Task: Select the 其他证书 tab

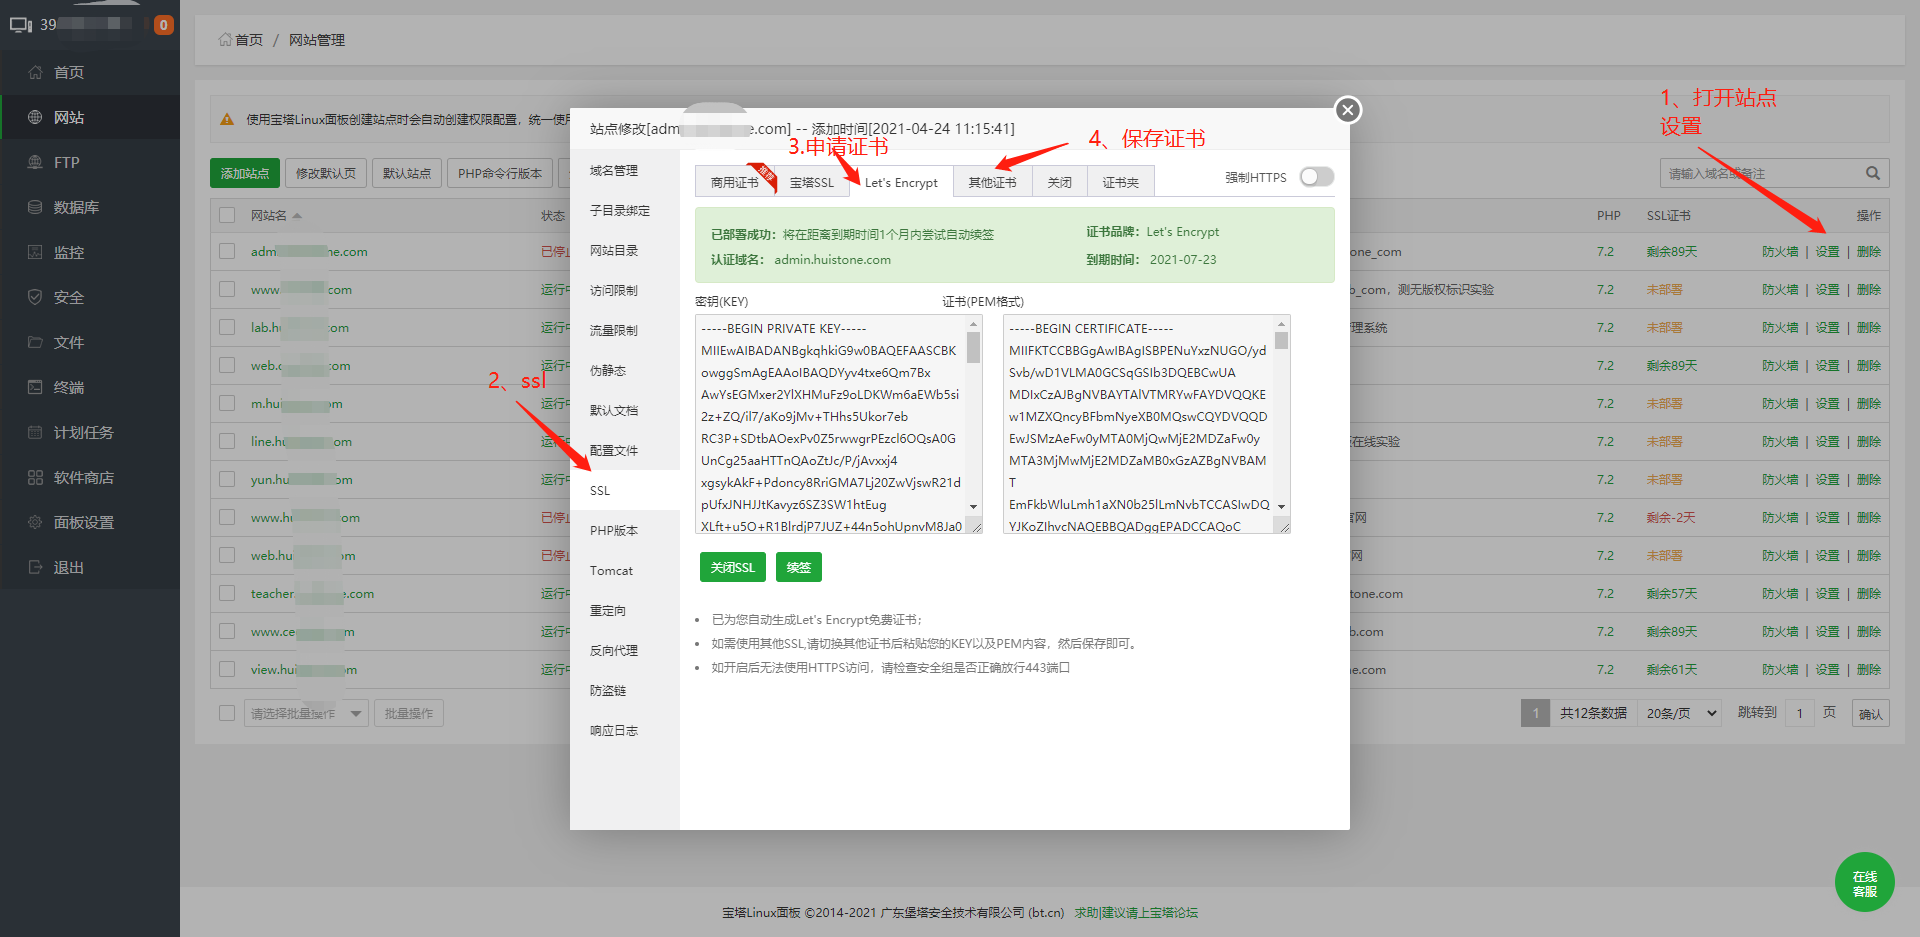Action: pyautogui.click(x=992, y=181)
